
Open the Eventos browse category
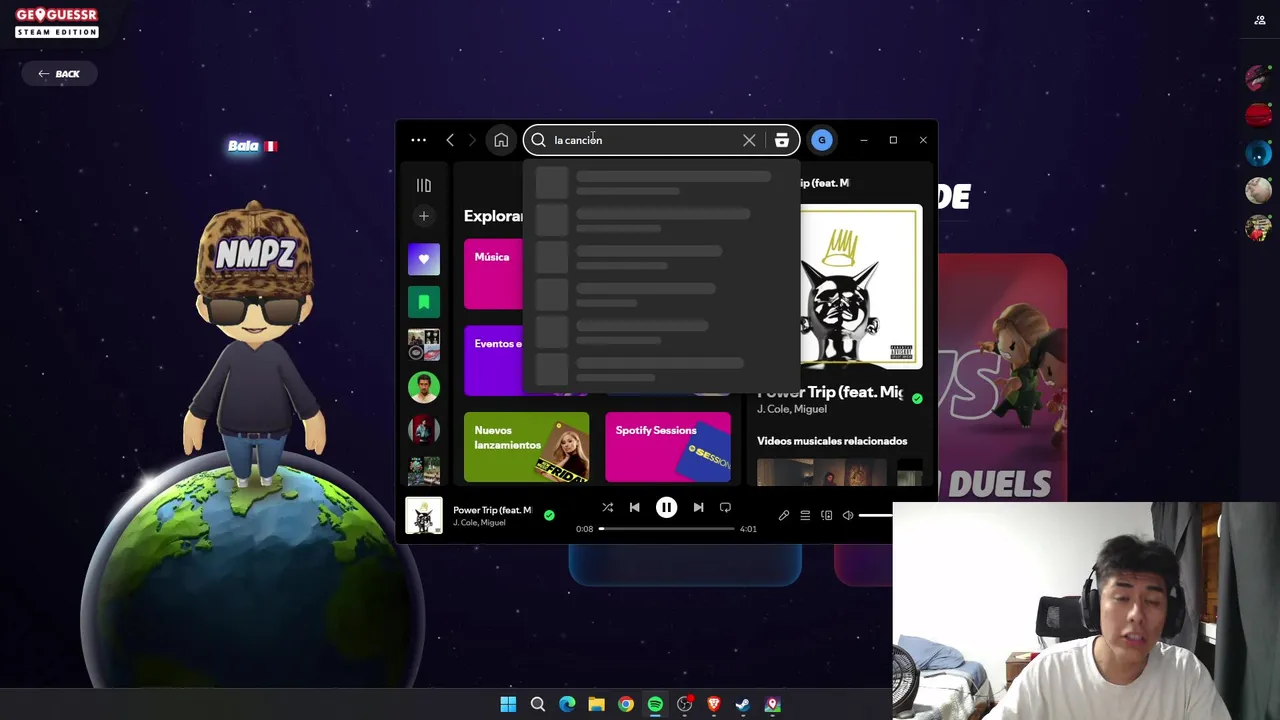pos(493,361)
